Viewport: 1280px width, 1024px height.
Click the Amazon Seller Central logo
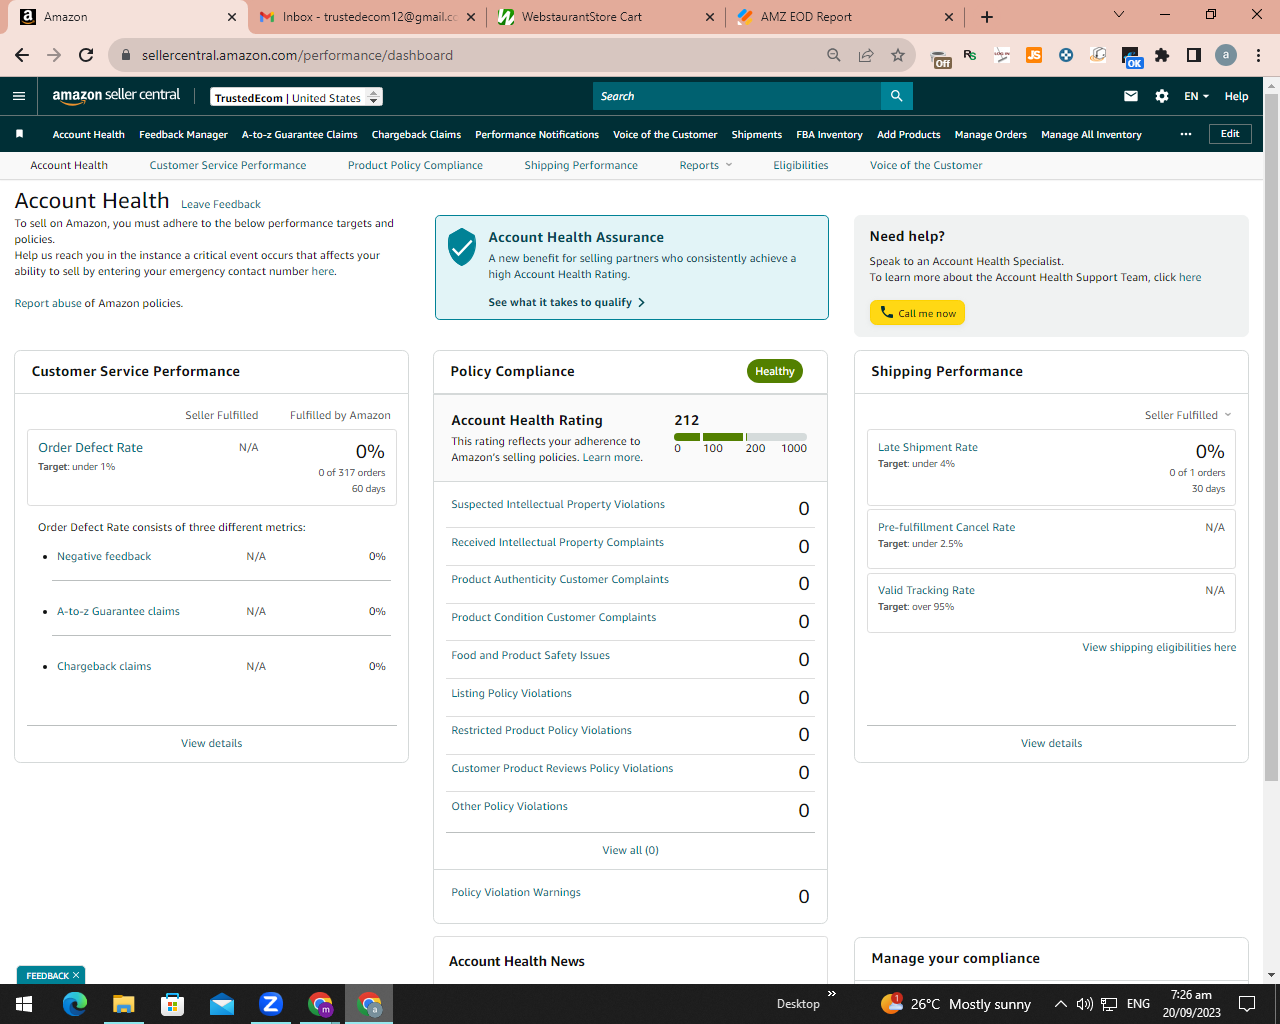pos(116,95)
